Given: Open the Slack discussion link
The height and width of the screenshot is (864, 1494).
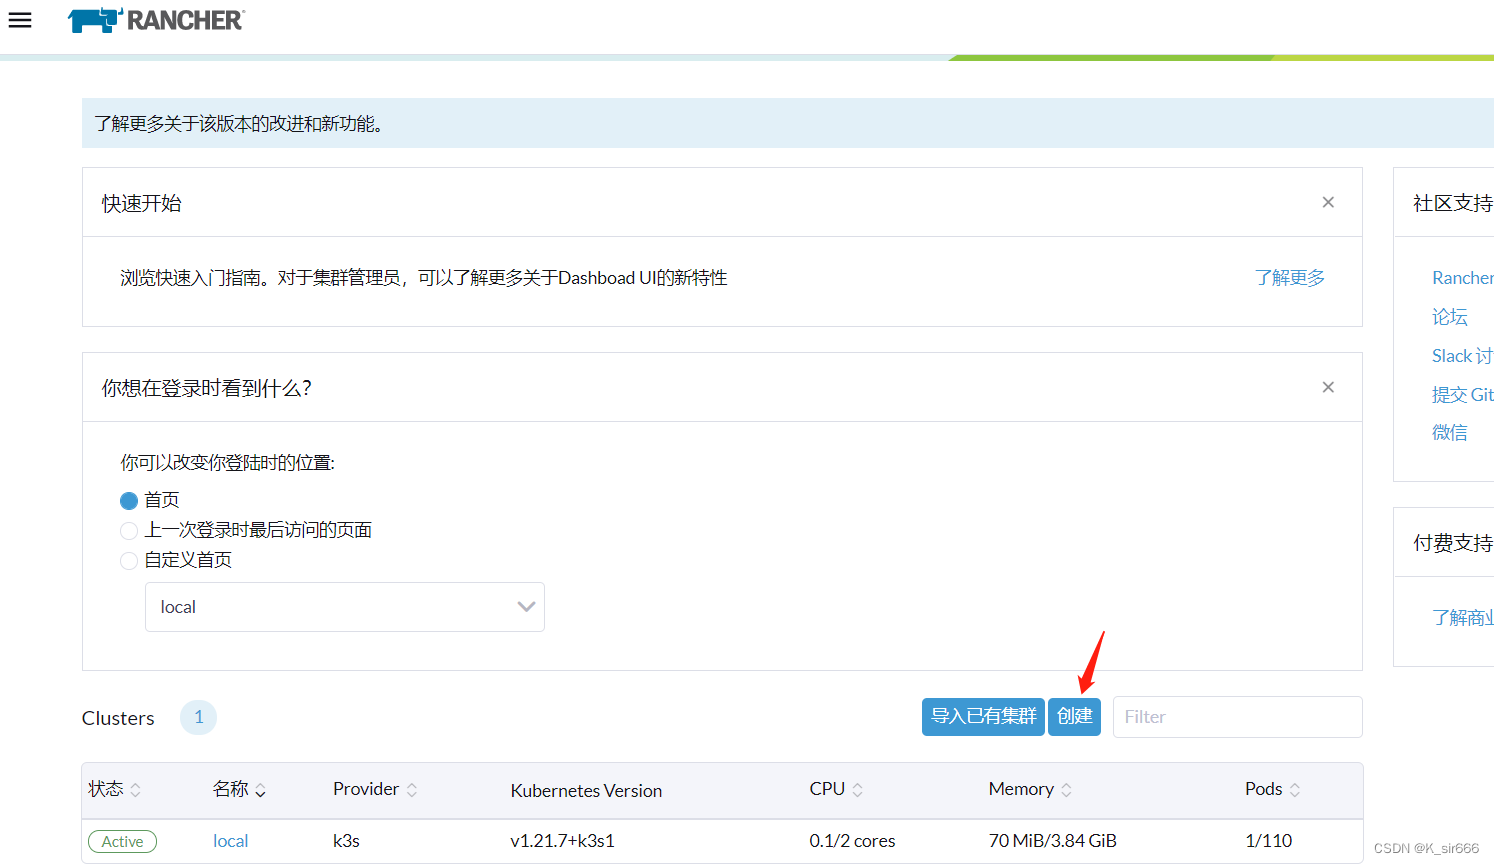Looking at the screenshot, I should [x=1463, y=356].
